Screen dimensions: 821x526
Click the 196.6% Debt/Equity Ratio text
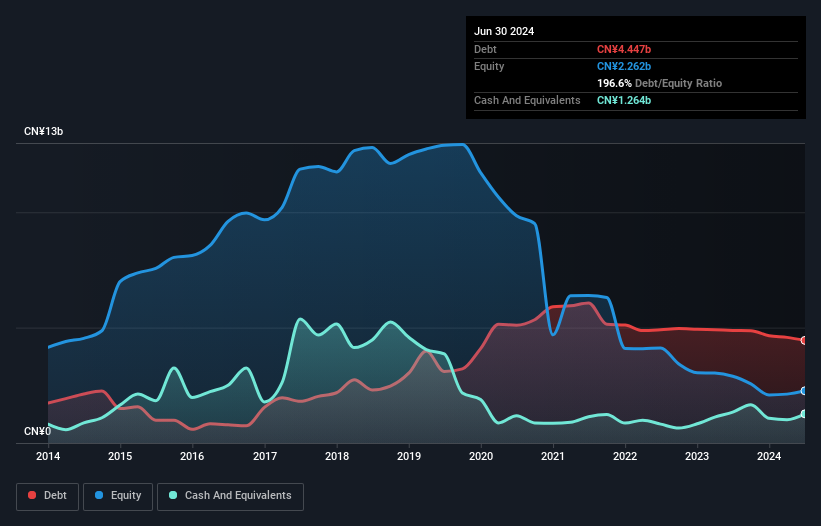point(659,83)
